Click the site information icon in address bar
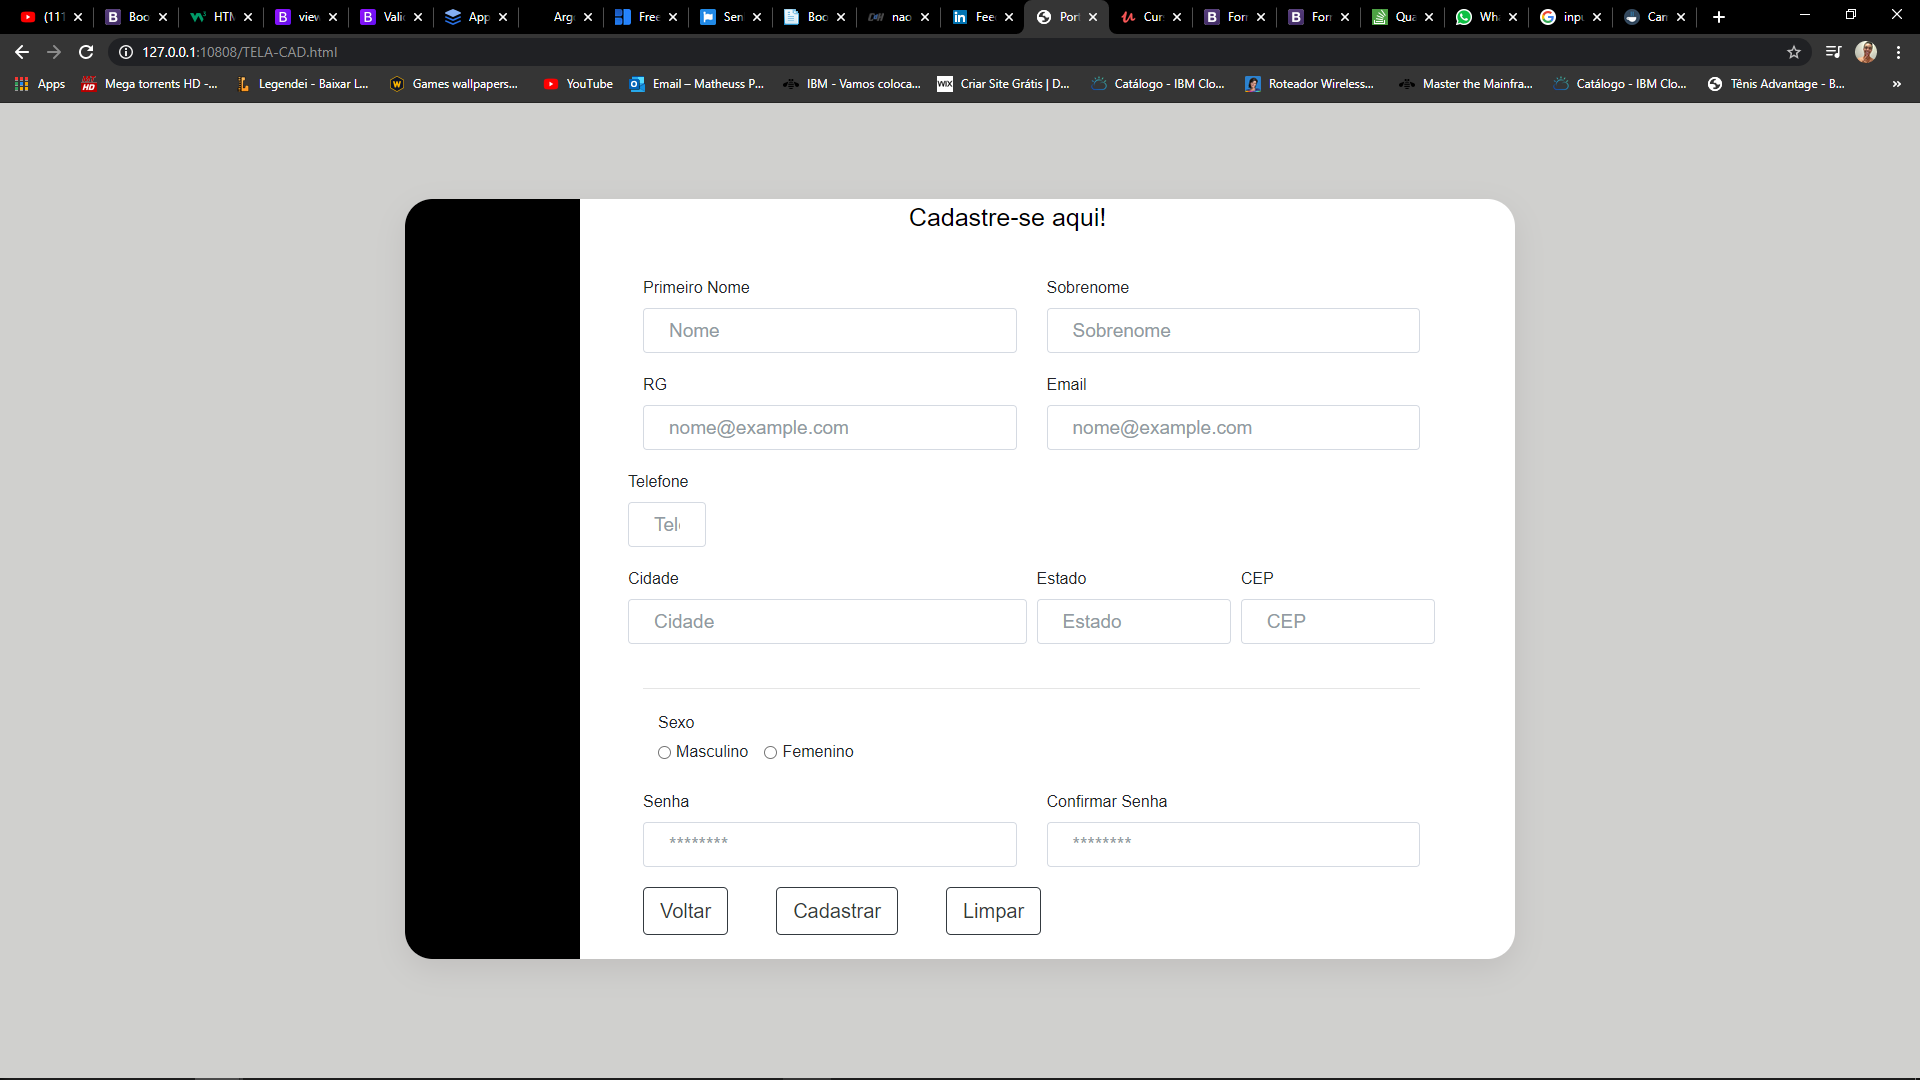Viewport: 1920px width, 1080px height. [x=126, y=52]
